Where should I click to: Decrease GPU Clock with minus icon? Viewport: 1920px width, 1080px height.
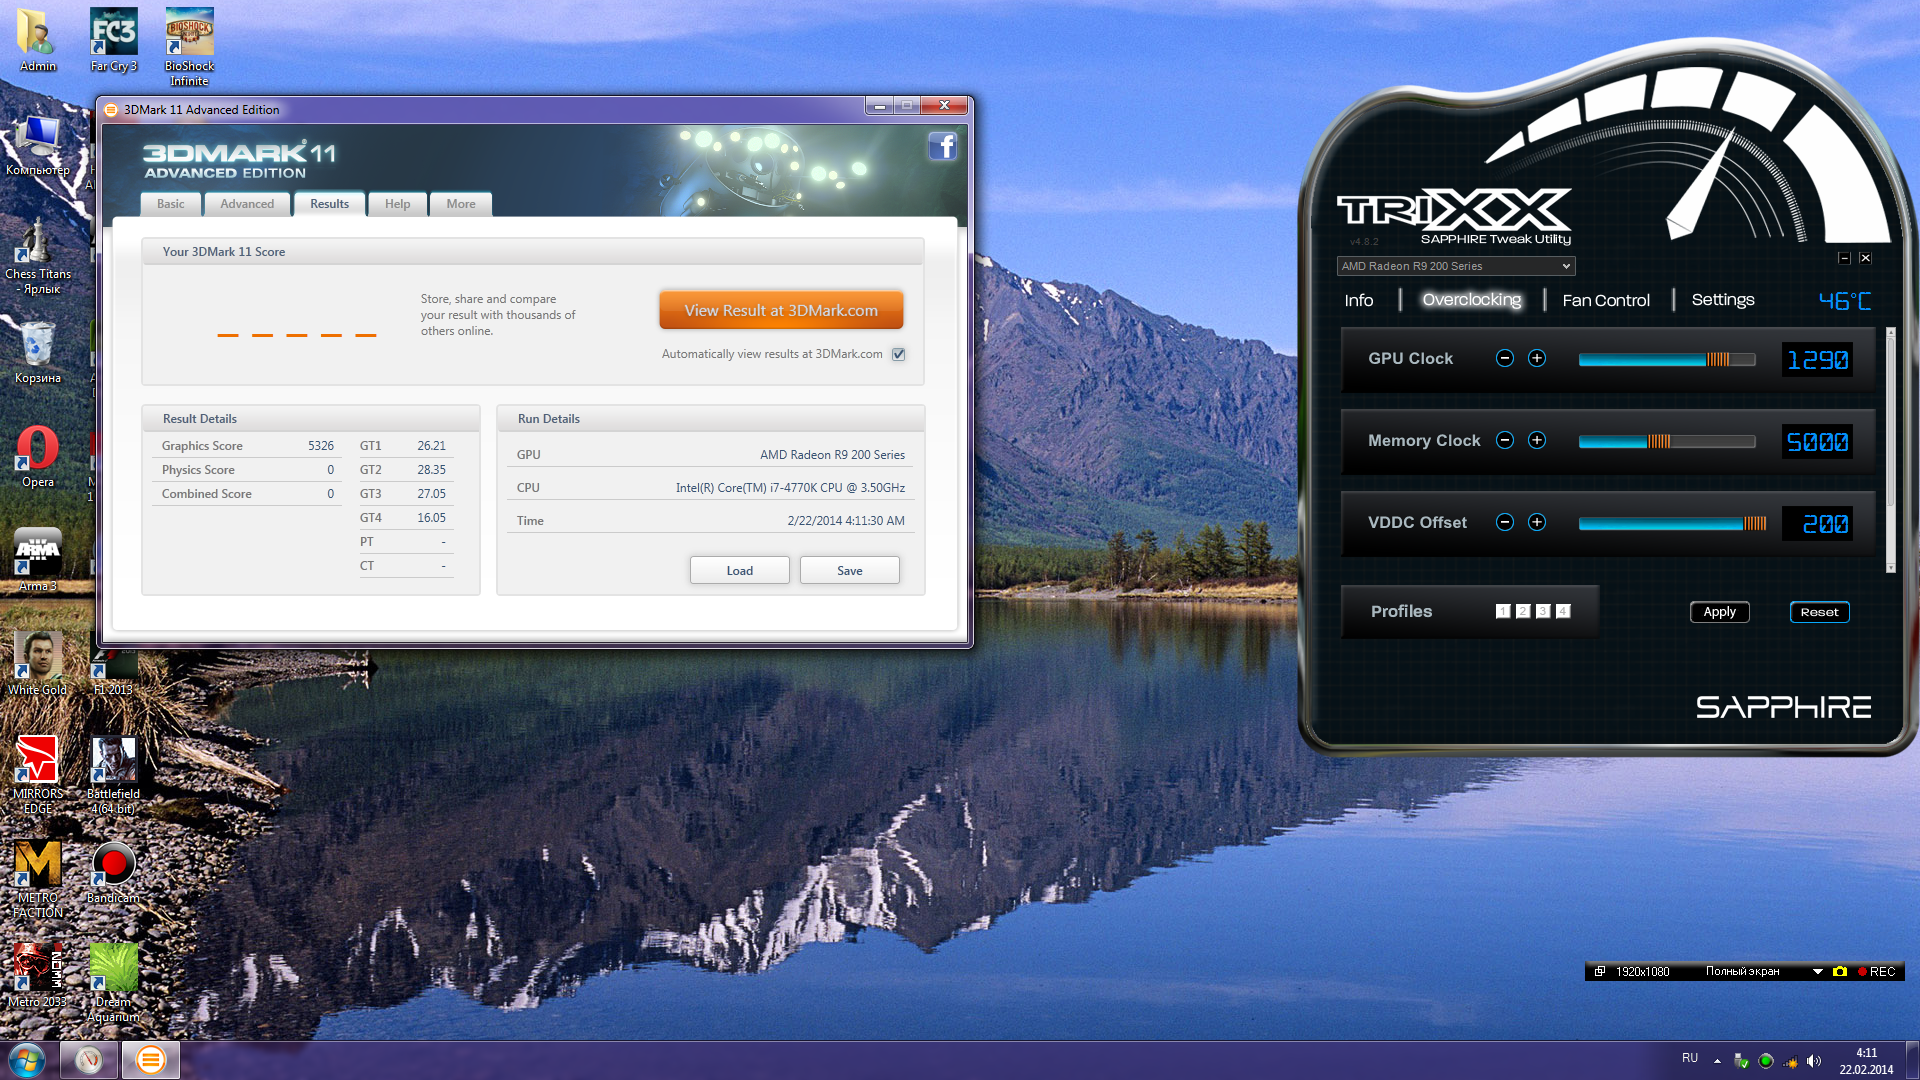tap(1504, 358)
